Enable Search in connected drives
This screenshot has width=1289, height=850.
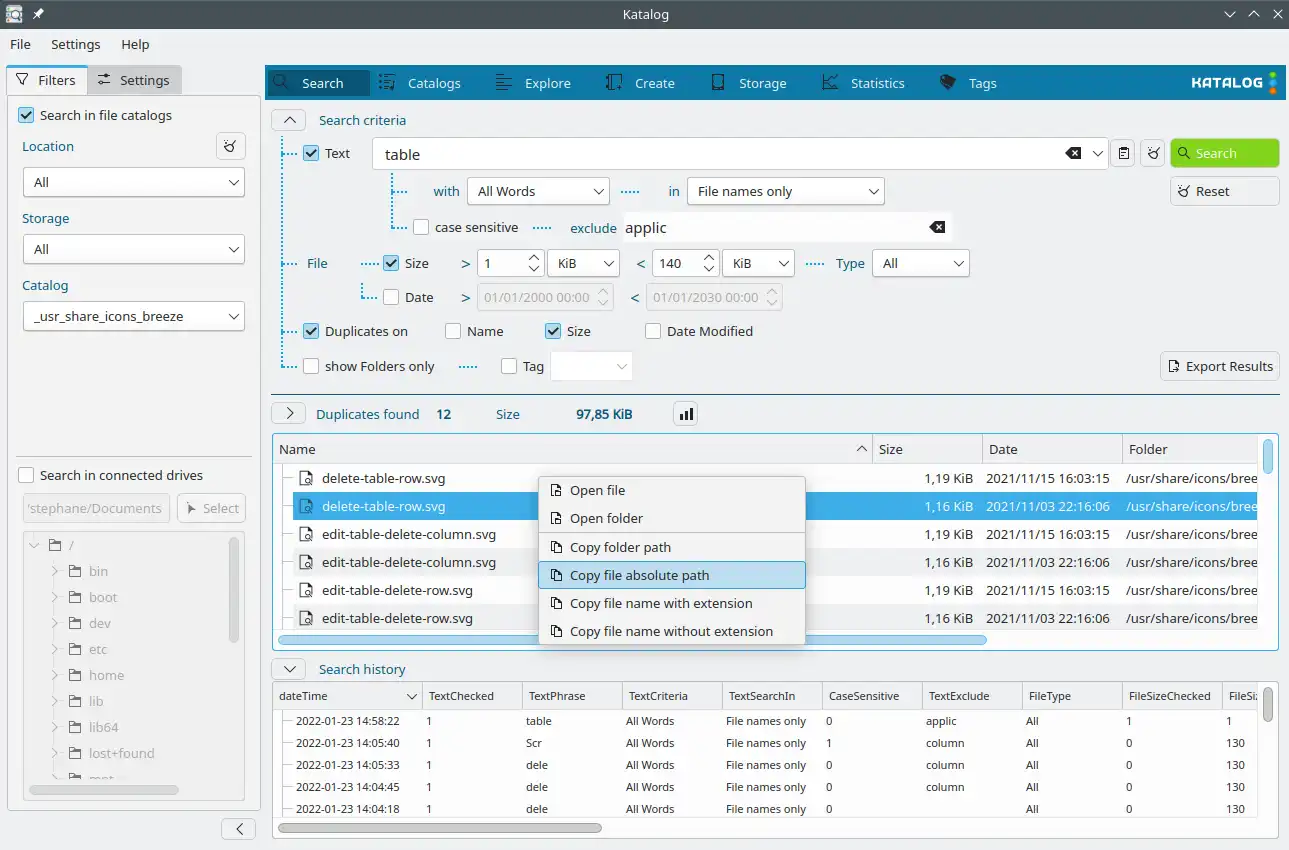click(27, 475)
